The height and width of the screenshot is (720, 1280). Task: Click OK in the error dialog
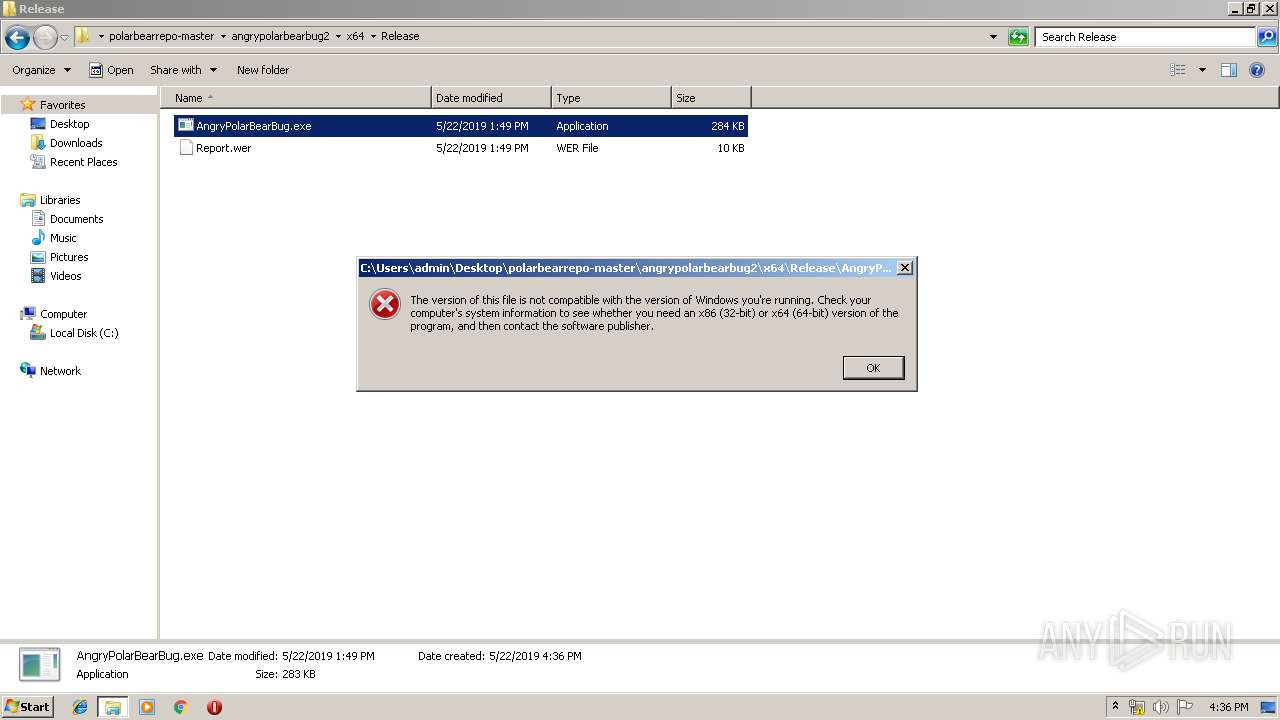pos(873,368)
